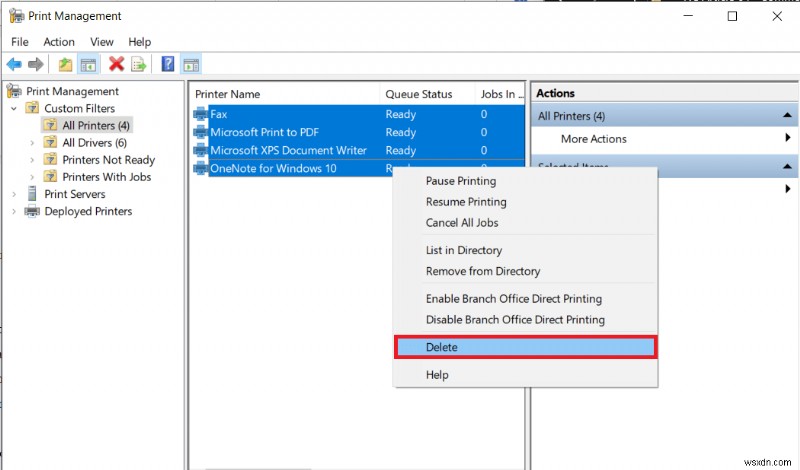Click OneNote for Windows 10 row name

coord(273,168)
